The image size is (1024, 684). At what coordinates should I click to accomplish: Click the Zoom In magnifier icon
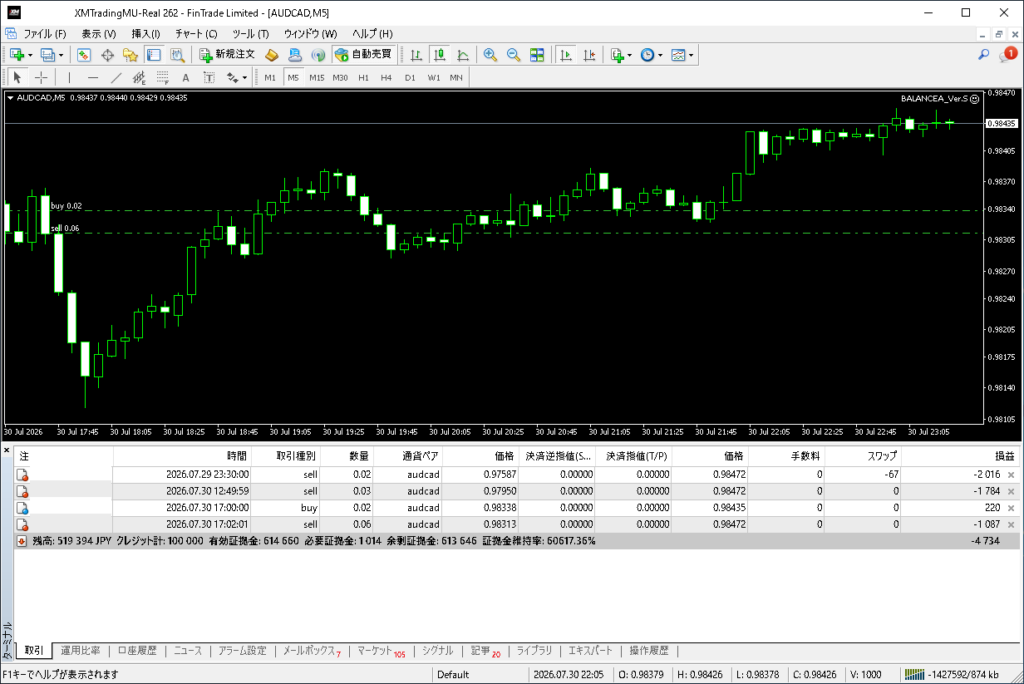pos(490,55)
